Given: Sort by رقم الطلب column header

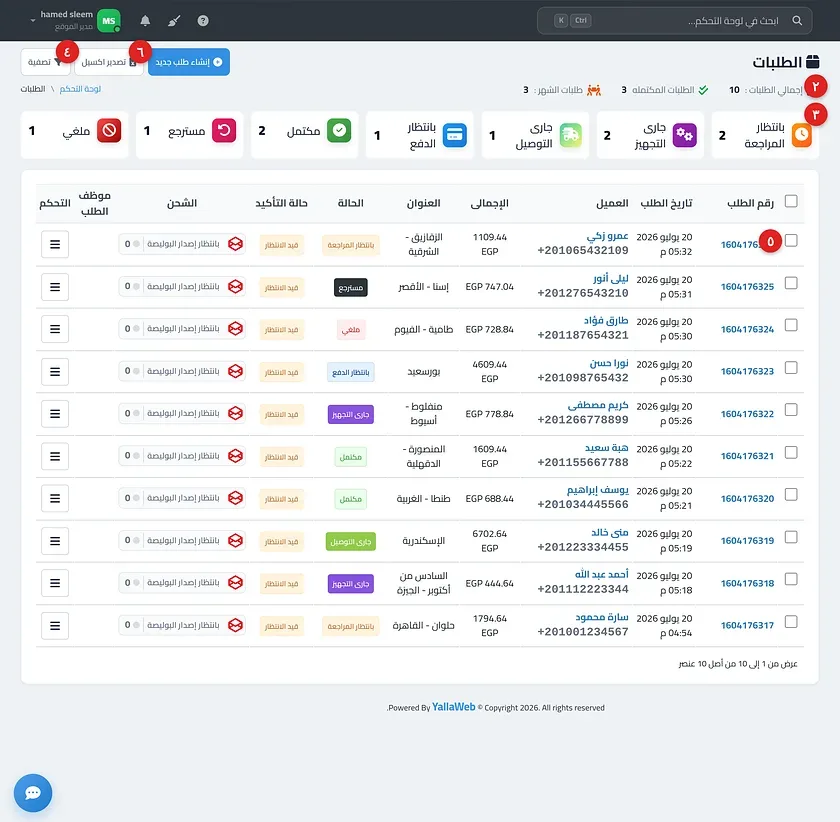Looking at the screenshot, I should [750, 203].
